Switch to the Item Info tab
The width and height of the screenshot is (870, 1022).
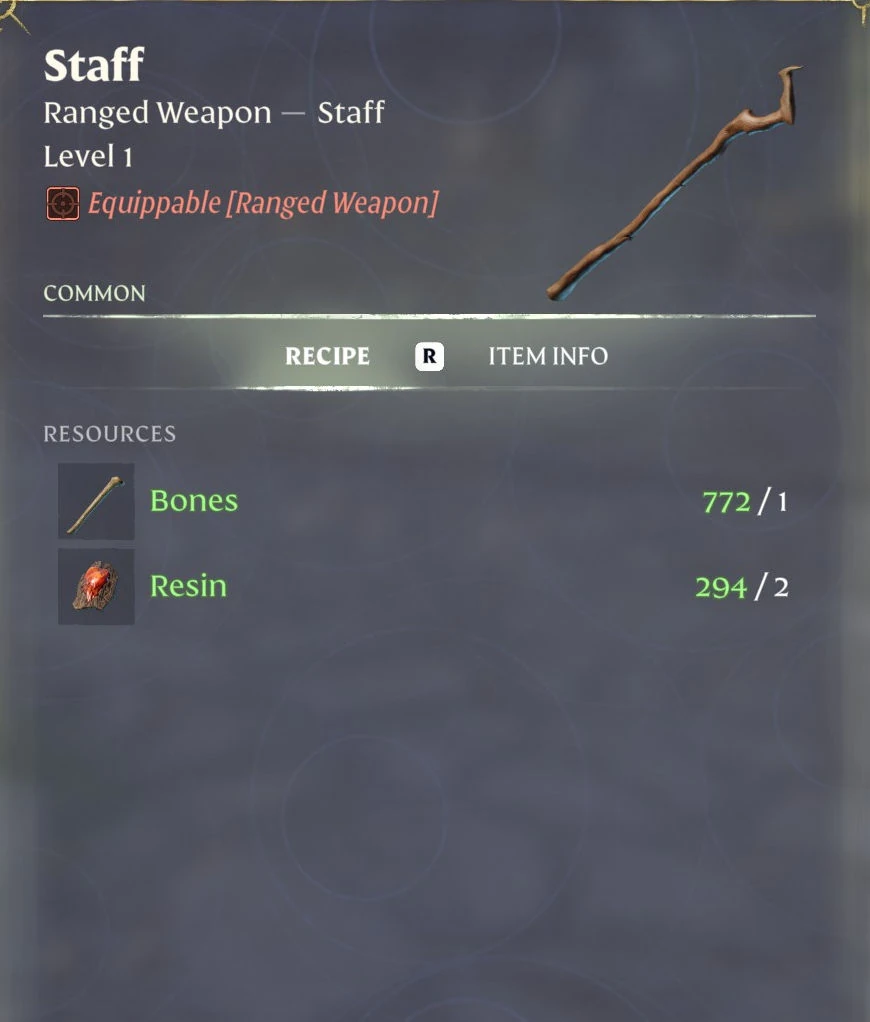(x=548, y=357)
